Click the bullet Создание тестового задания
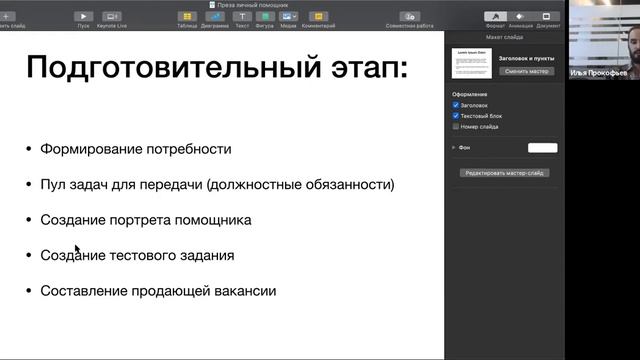Viewport: 640px width, 360px height. (137, 256)
